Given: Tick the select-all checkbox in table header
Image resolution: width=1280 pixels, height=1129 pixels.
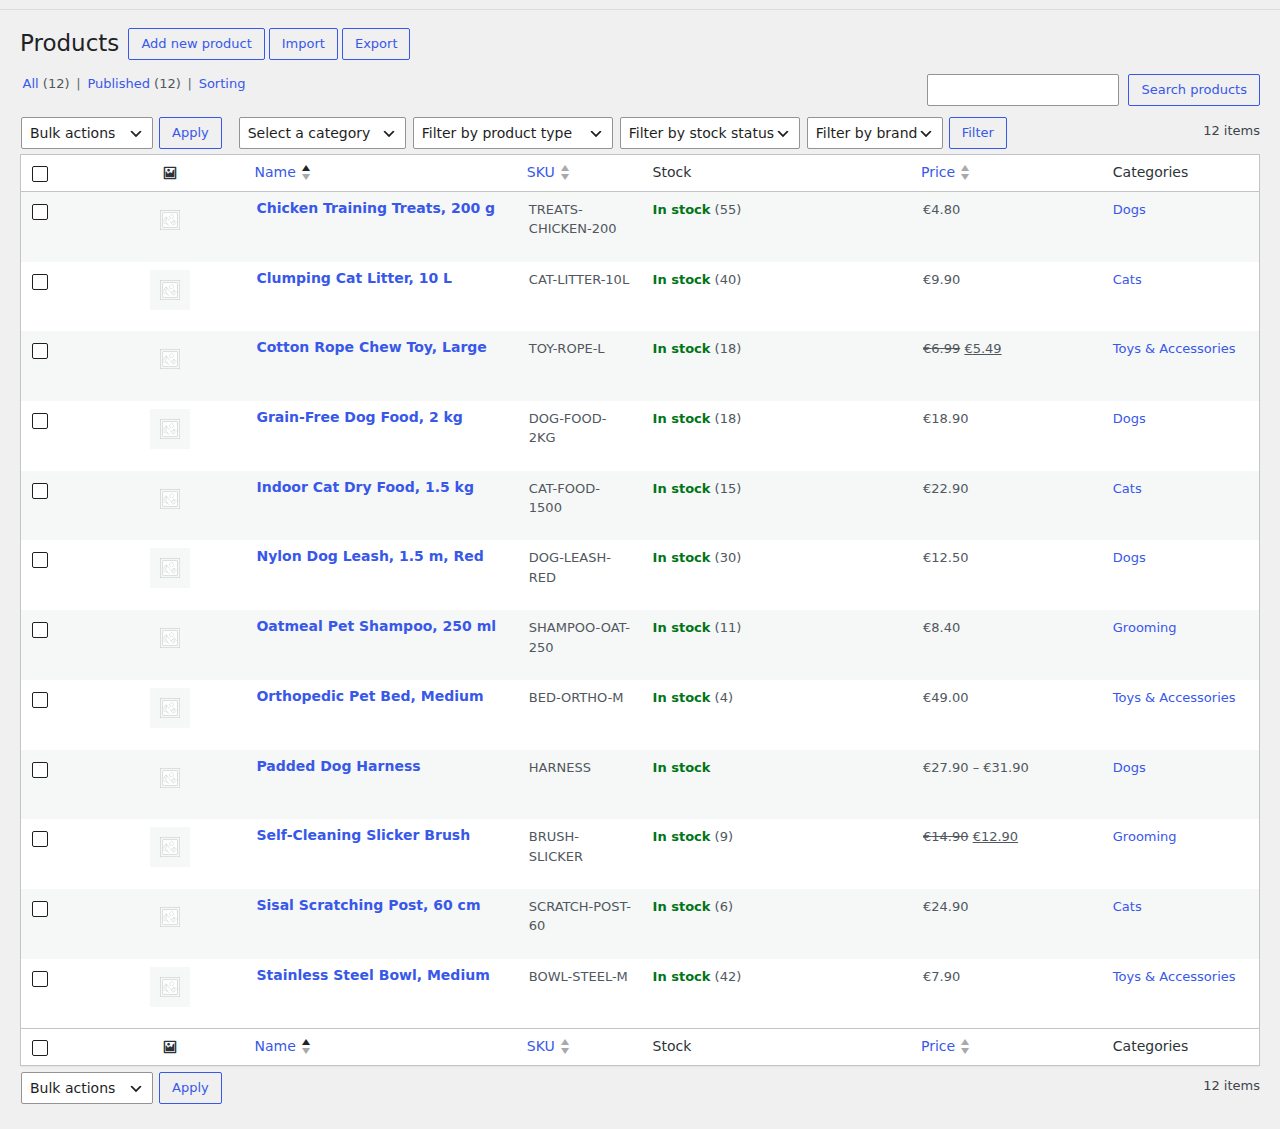Looking at the screenshot, I should [40, 174].
